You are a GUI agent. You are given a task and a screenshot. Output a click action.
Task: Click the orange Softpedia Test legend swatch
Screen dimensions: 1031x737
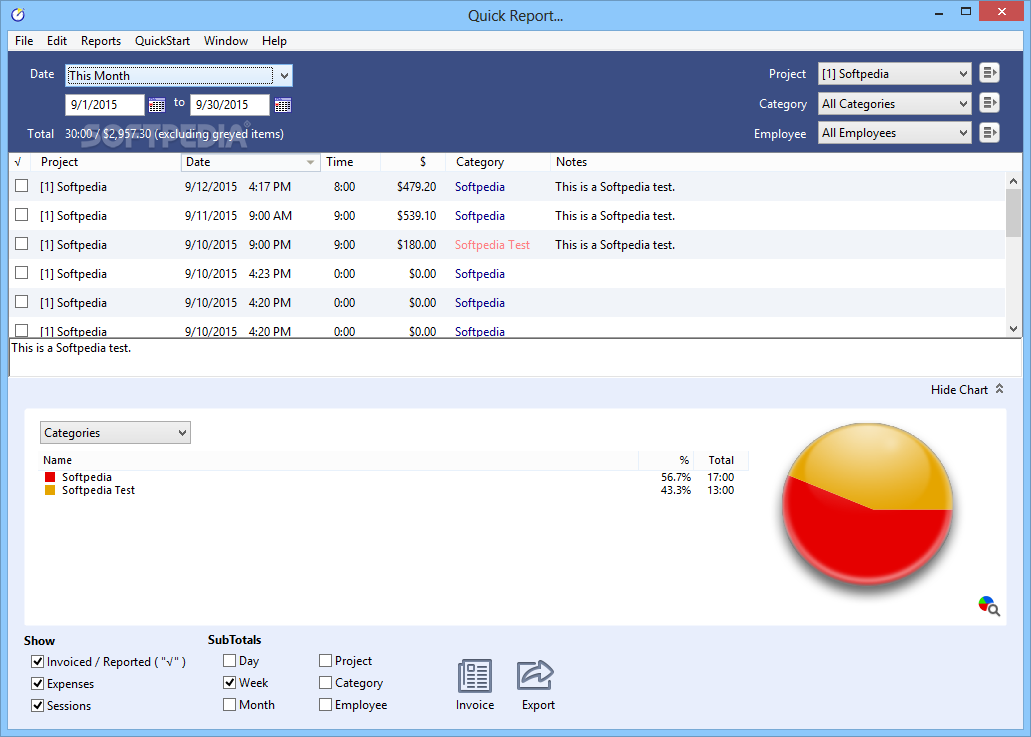[50, 490]
